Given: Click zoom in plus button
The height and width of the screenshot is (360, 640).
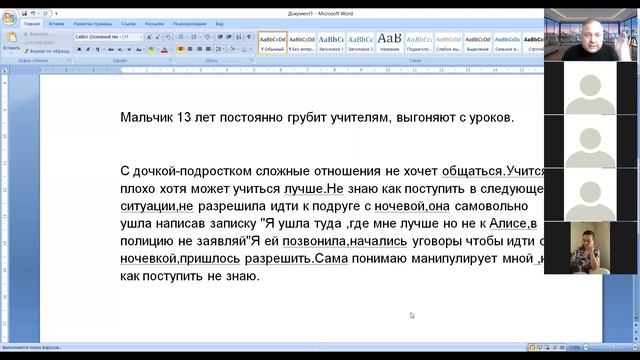Looking at the screenshot, I should tap(635, 347).
